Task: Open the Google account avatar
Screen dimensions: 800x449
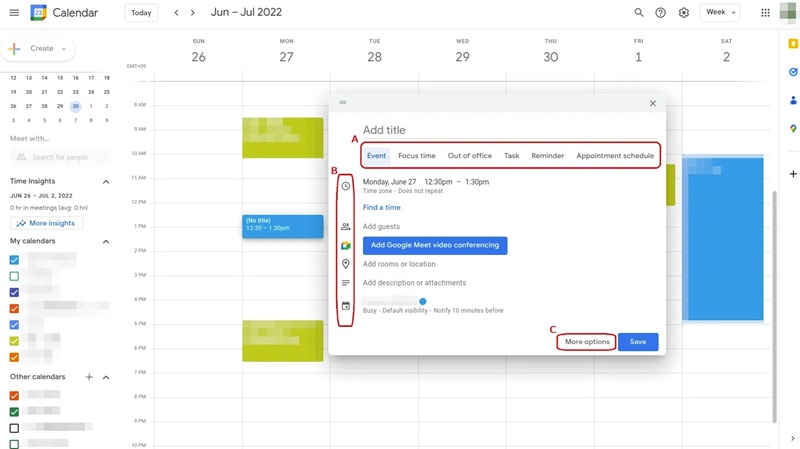Action: pyautogui.click(x=789, y=12)
